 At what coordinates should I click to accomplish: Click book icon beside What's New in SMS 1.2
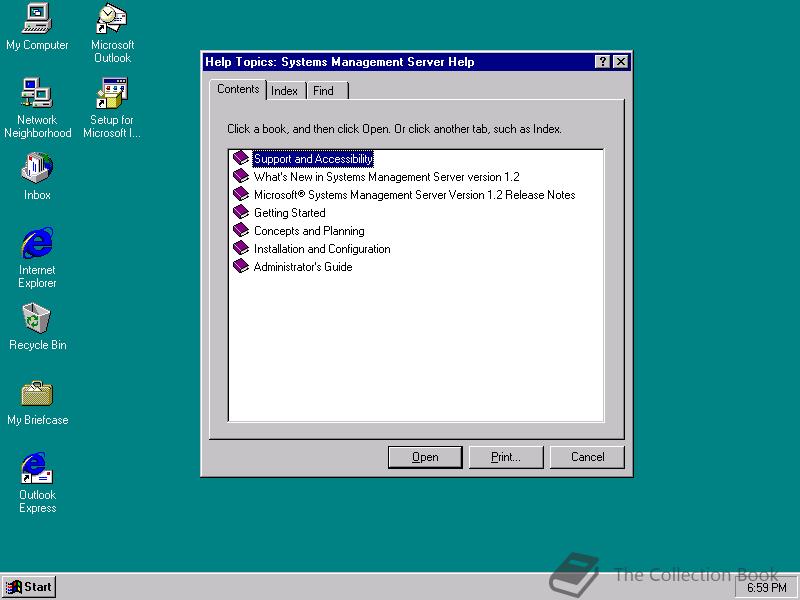(x=241, y=176)
